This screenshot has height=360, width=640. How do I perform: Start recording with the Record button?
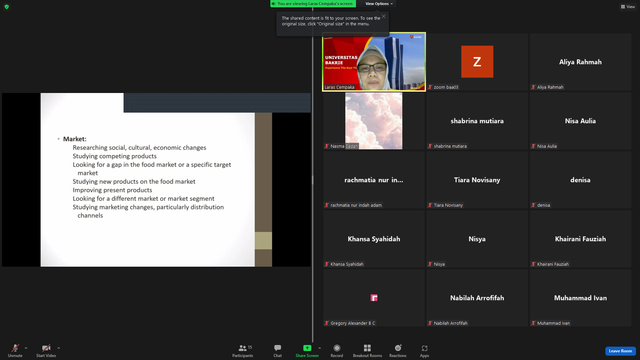[x=337, y=350]
